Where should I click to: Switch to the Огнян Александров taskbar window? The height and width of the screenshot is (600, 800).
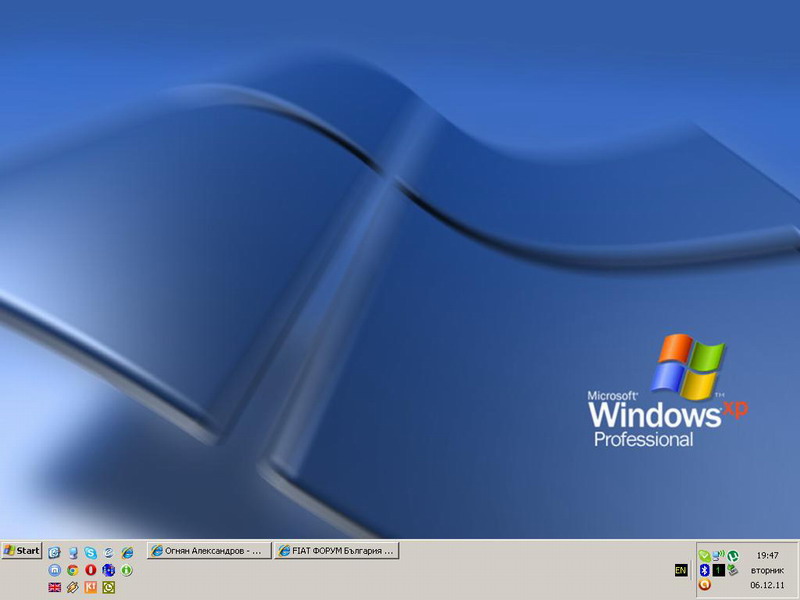(209, 551)
